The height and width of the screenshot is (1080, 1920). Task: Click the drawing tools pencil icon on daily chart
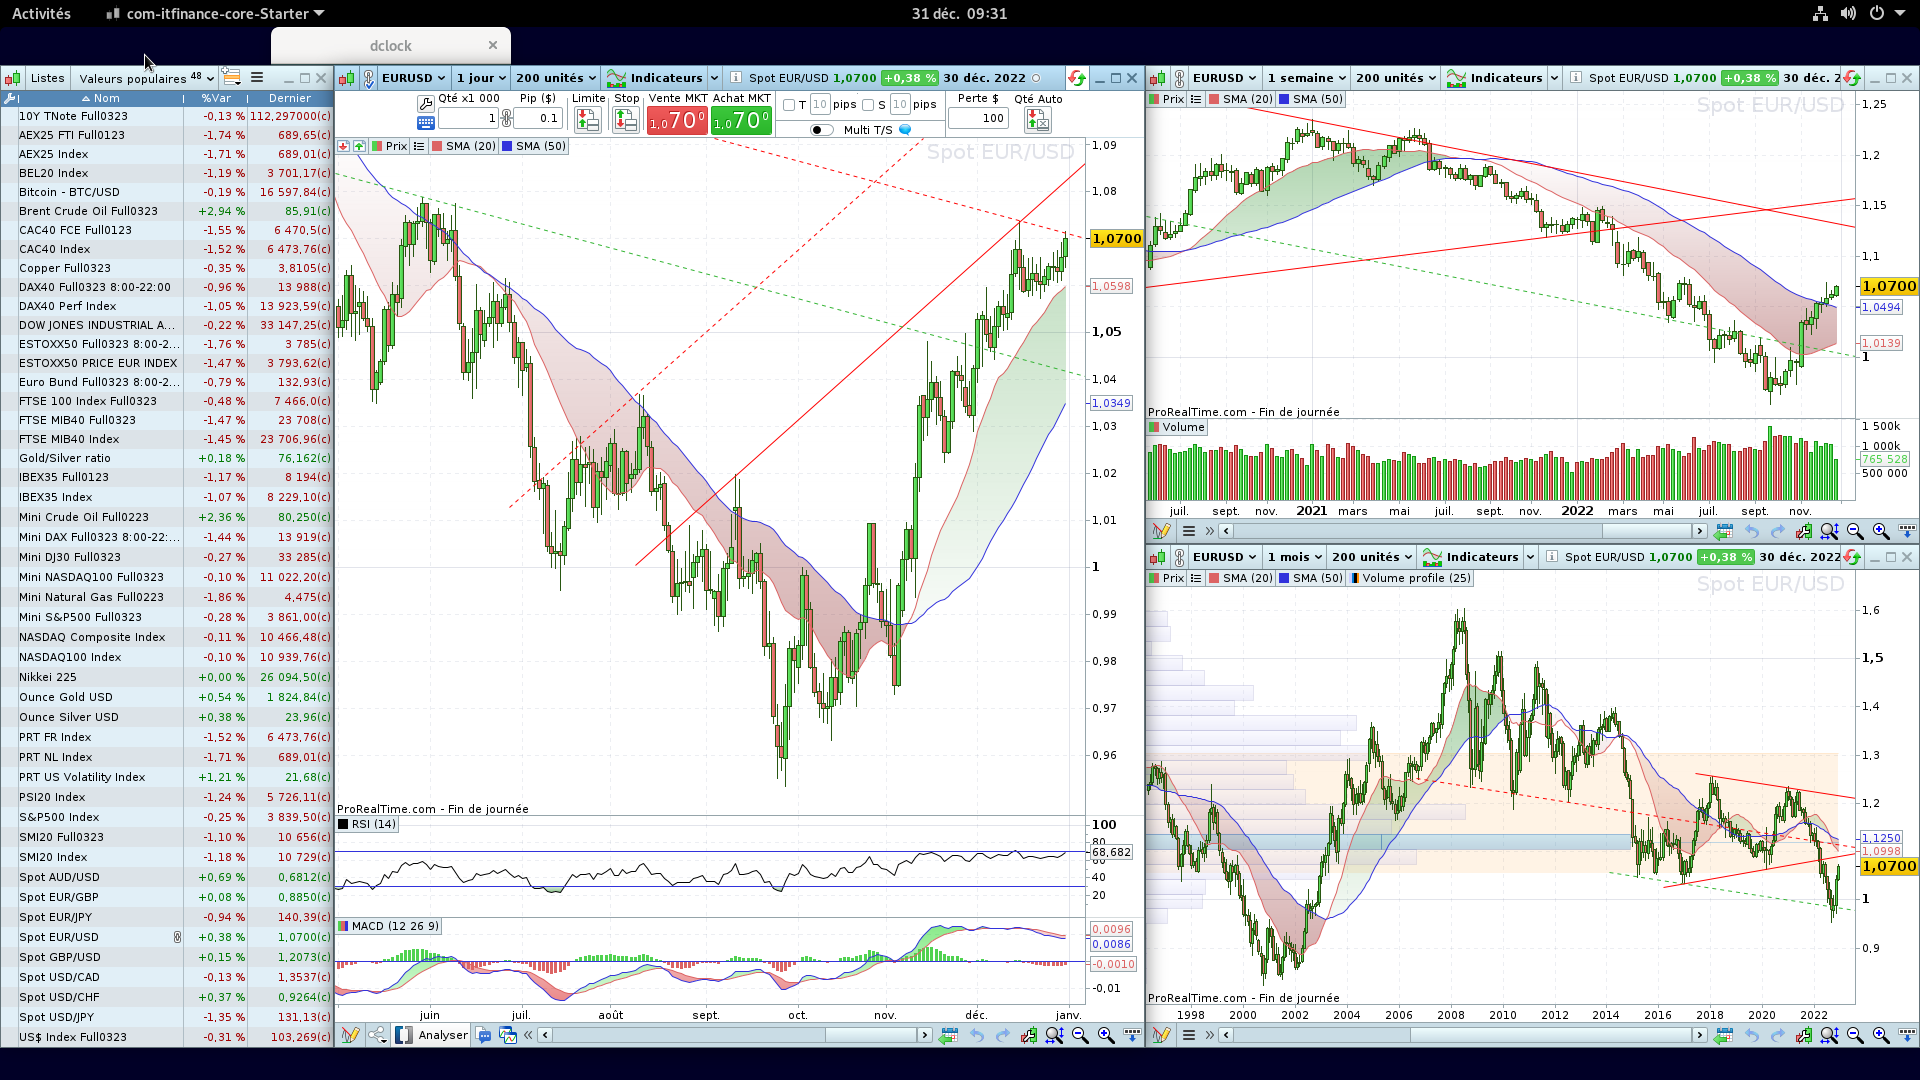[349, 1035]
